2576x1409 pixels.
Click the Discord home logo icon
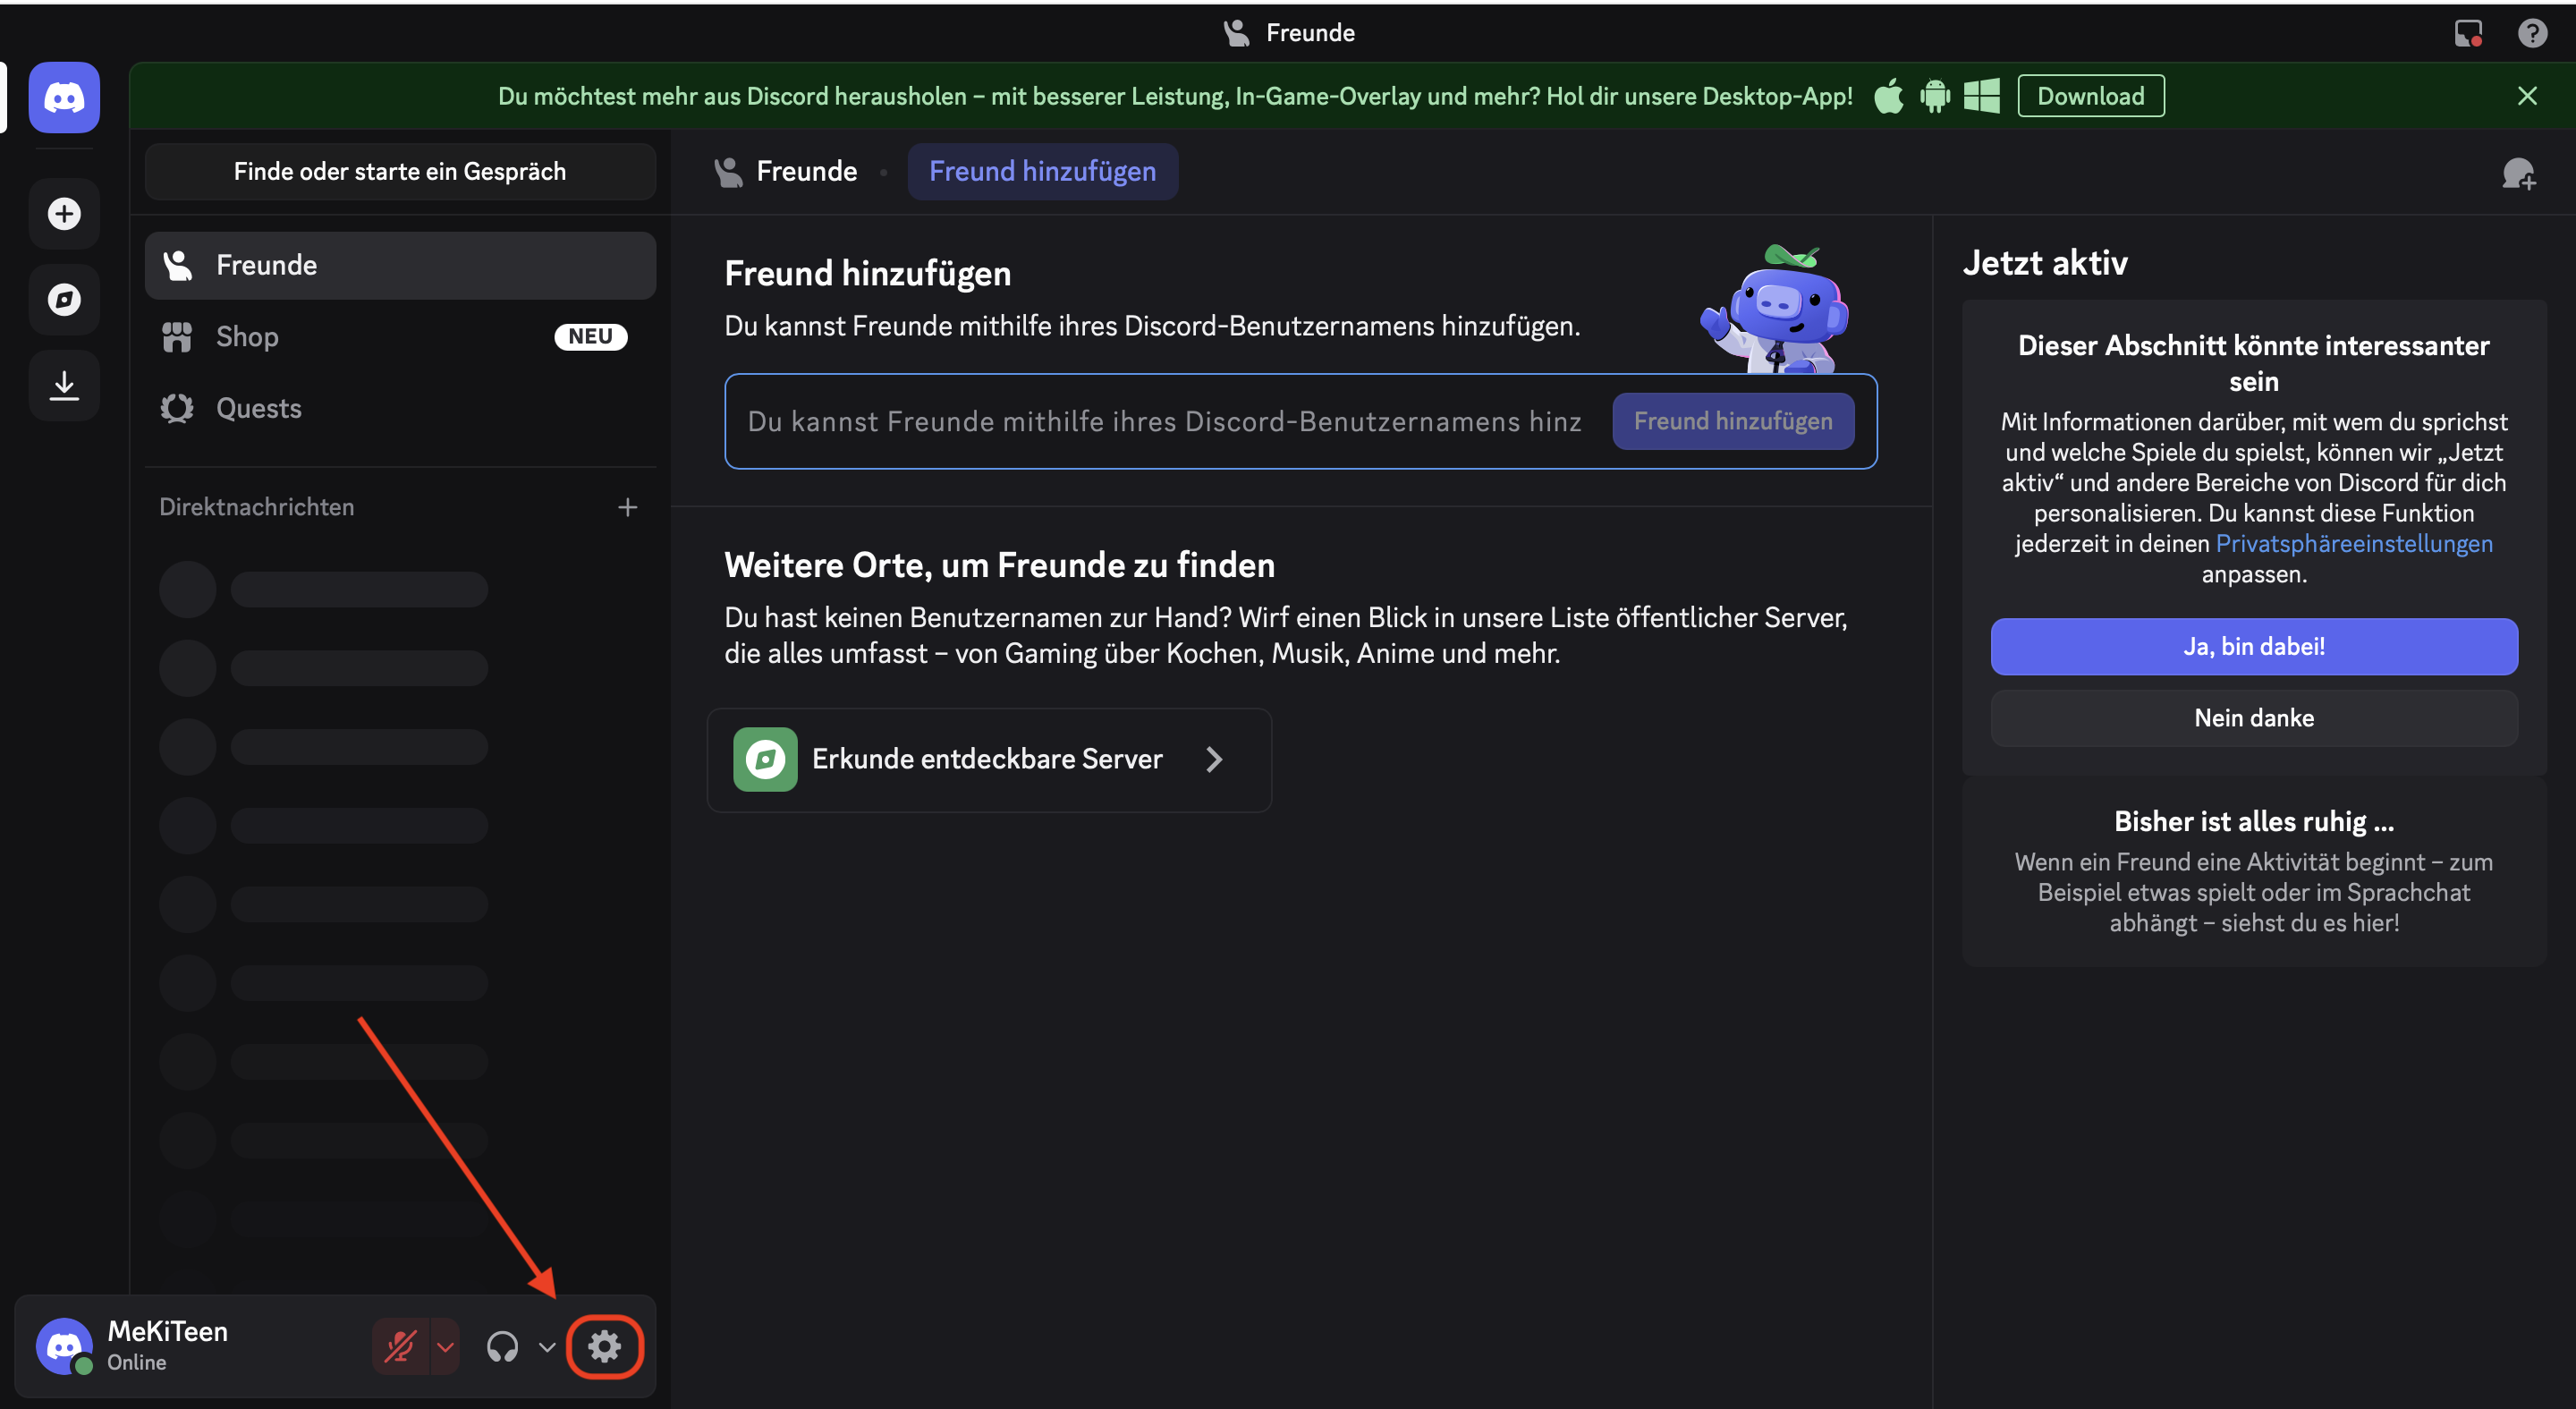[64, 98]
